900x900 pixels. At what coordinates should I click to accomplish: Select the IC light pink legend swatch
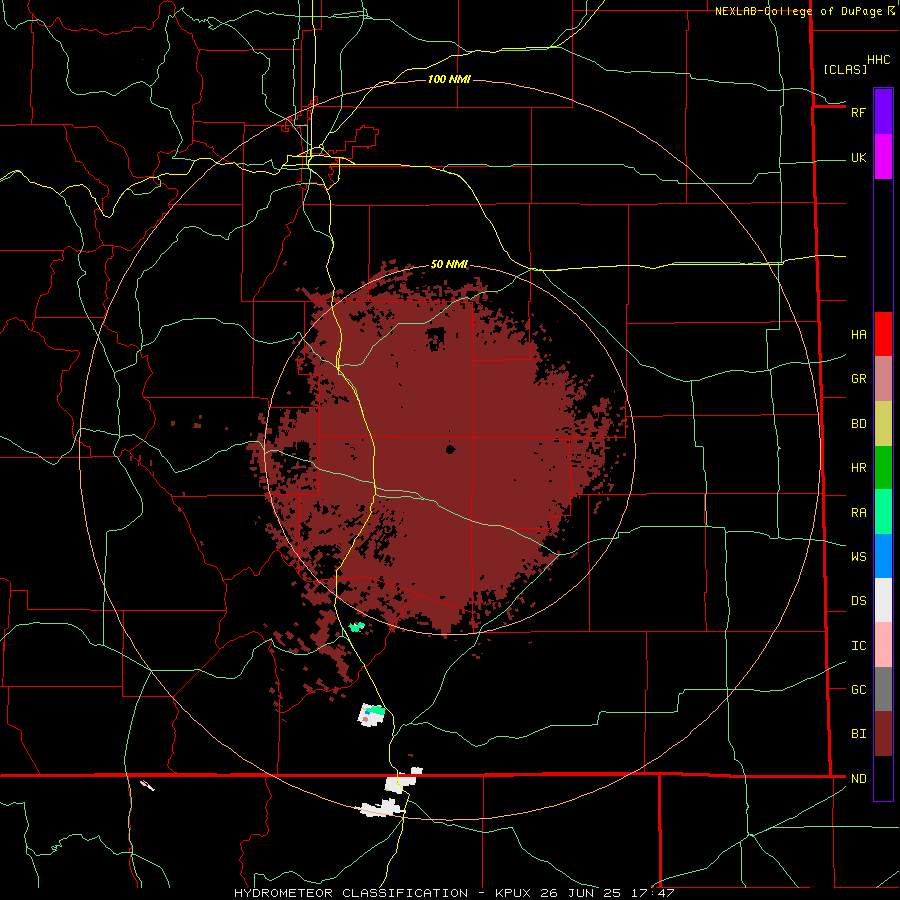883,645
